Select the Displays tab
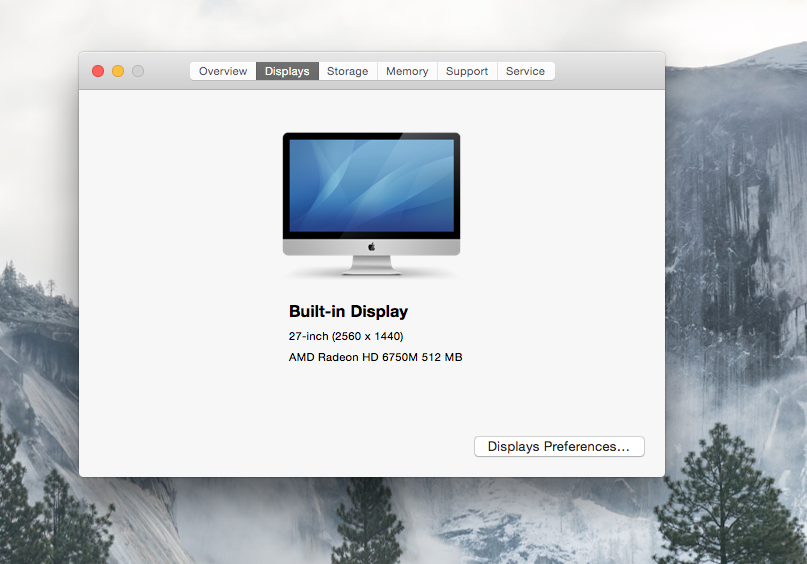807x564 pixels. pyautogui.click(x=287, y=71)
